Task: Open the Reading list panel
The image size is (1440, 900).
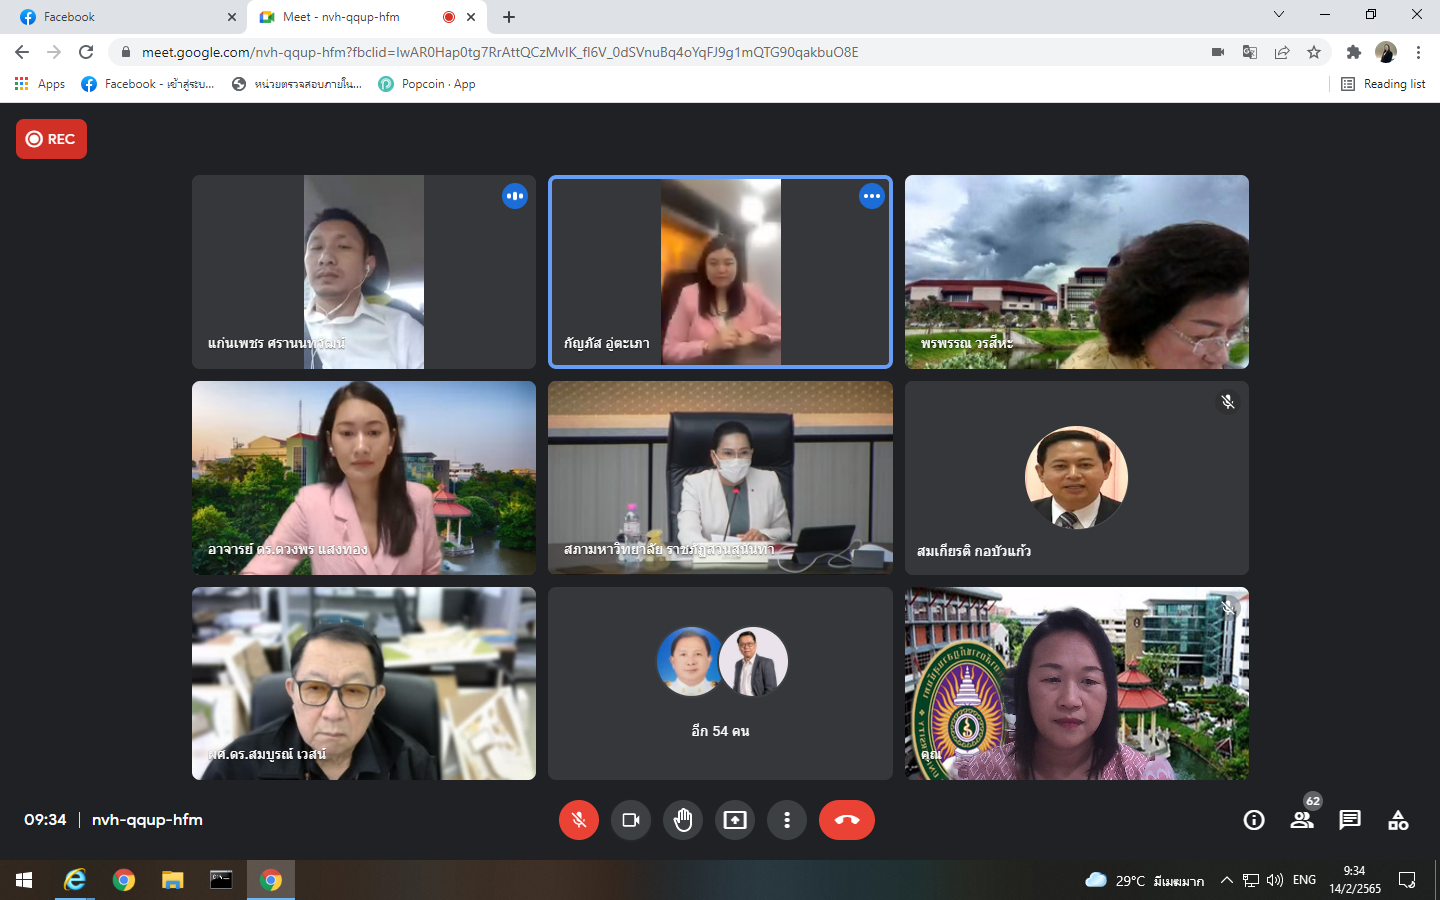Action: (1383, 84)
